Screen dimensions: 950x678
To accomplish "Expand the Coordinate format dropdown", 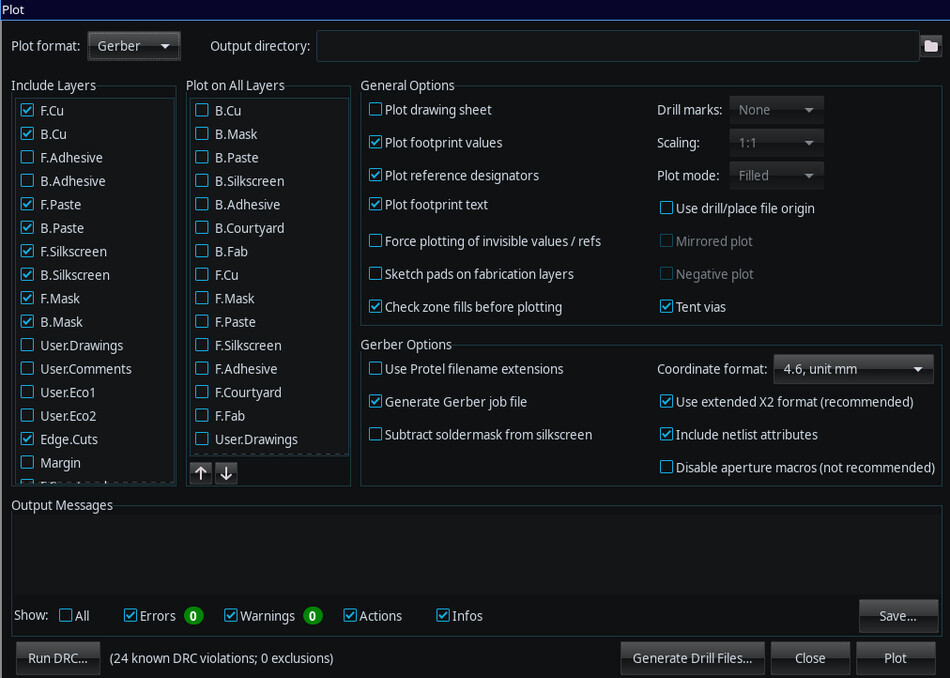I will coord(852,369).
